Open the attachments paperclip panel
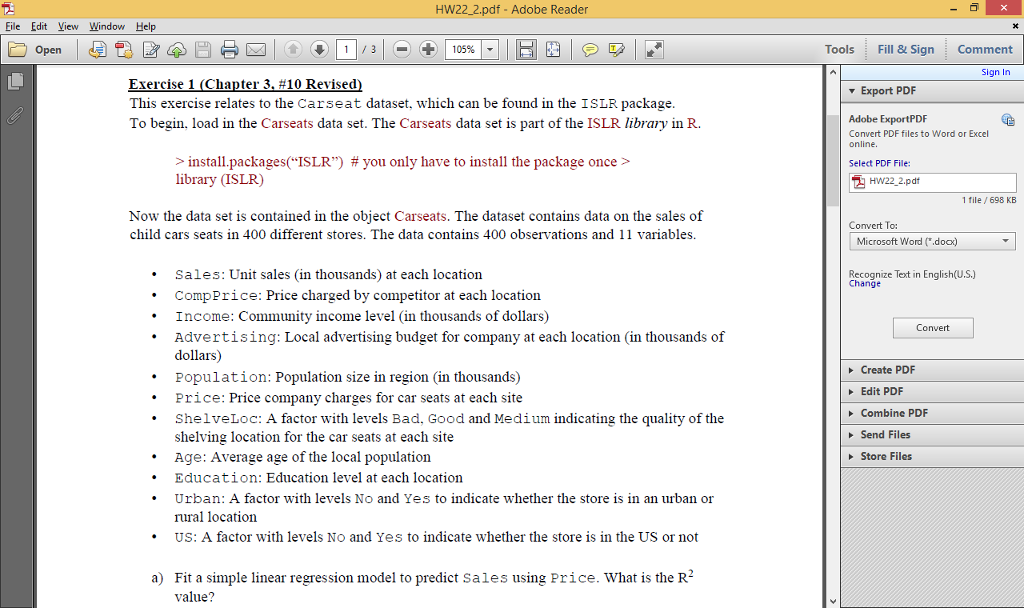 pos(15,115)
